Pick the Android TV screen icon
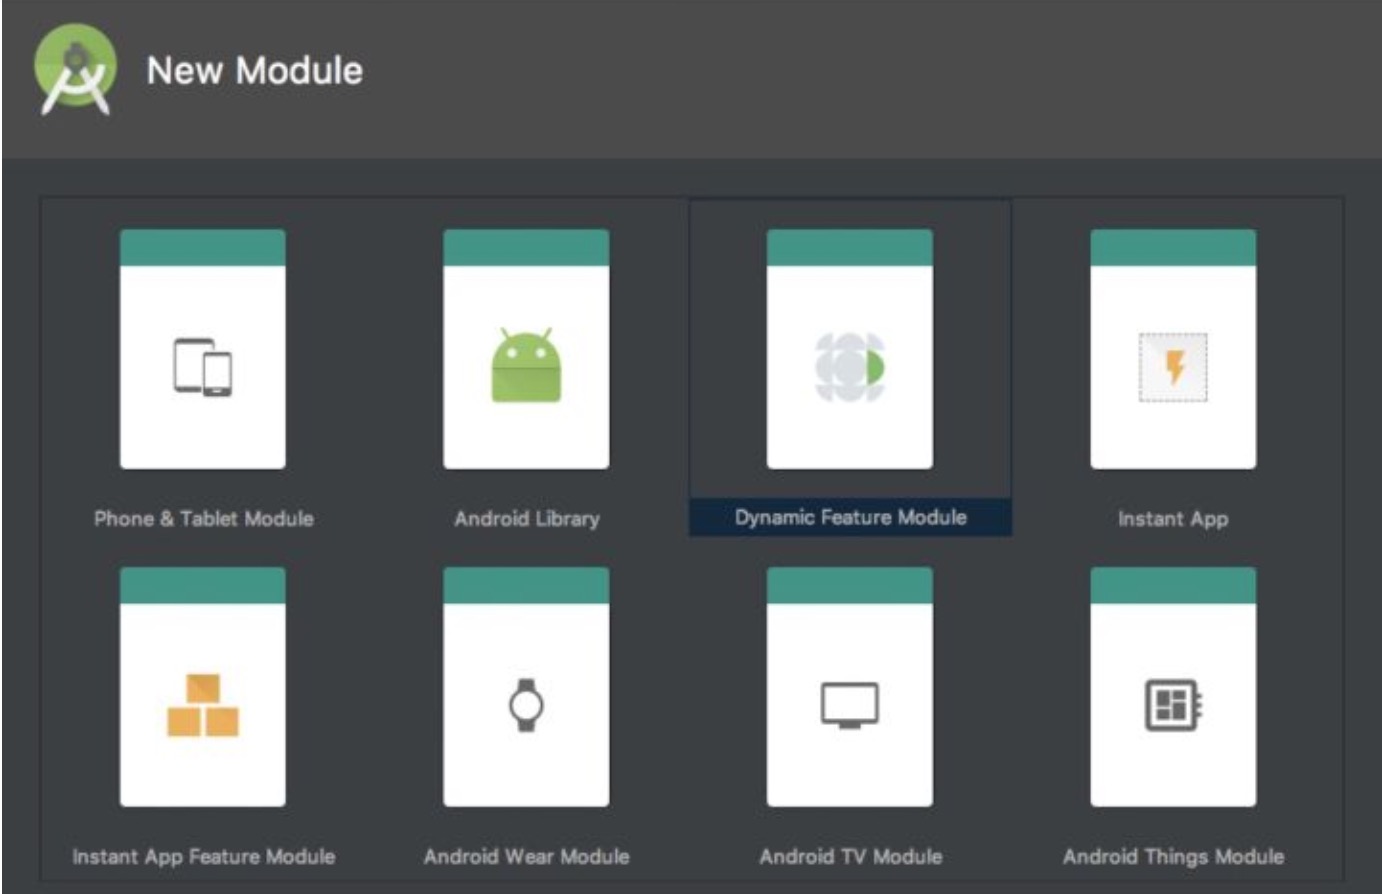Image resolution: width=1382 pixels, height=894 pixels. click(850, 706)
